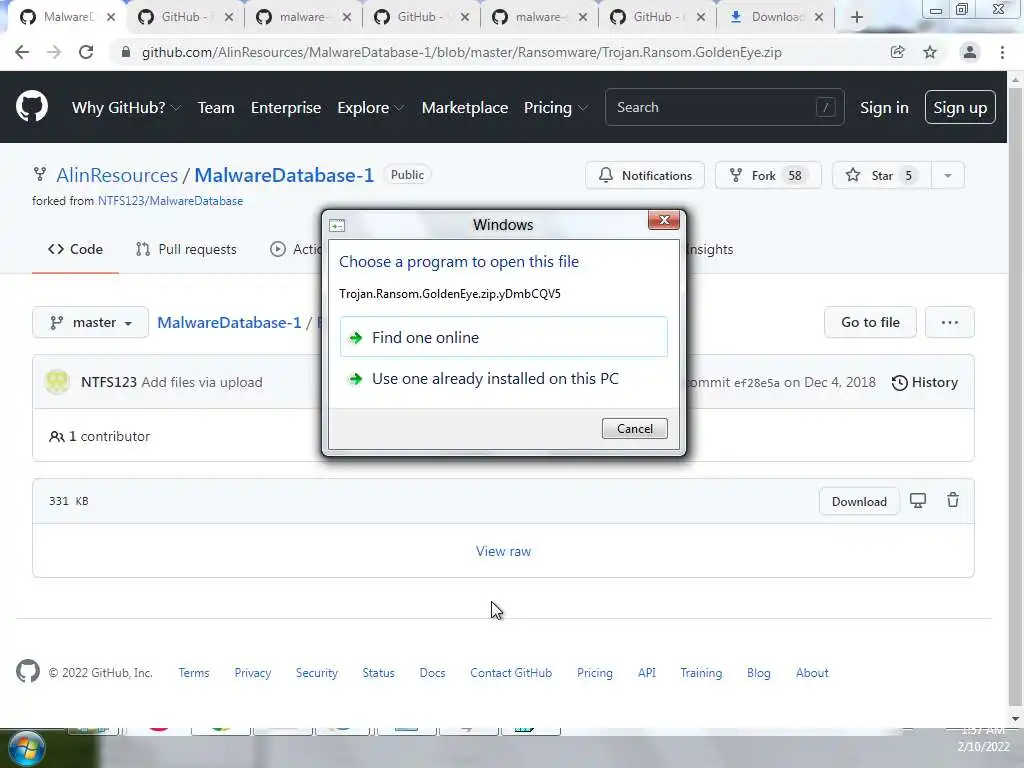1024x768 pixels.
Task: Go back using browser back arrow
Action: 22,52
